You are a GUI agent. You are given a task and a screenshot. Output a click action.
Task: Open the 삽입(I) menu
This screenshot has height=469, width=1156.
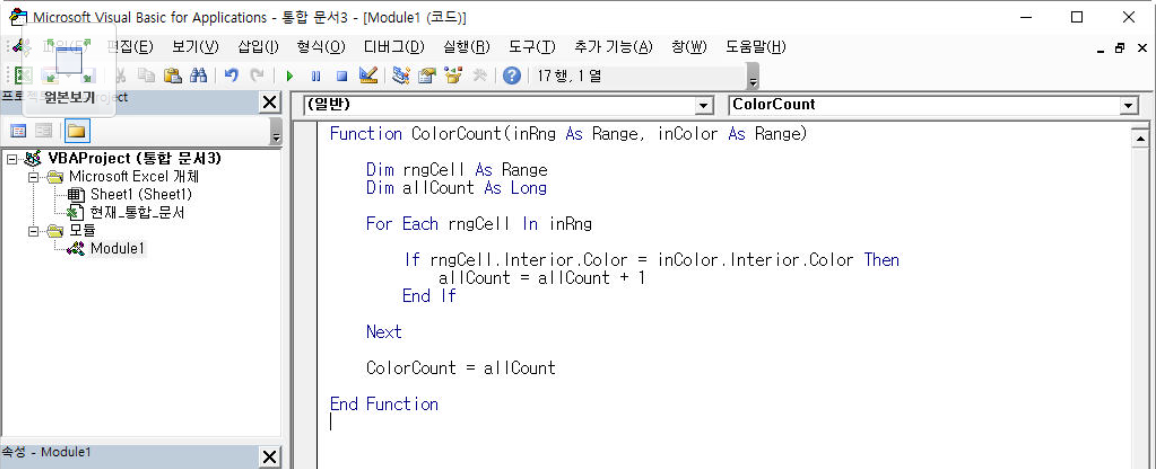click(258, 47)
